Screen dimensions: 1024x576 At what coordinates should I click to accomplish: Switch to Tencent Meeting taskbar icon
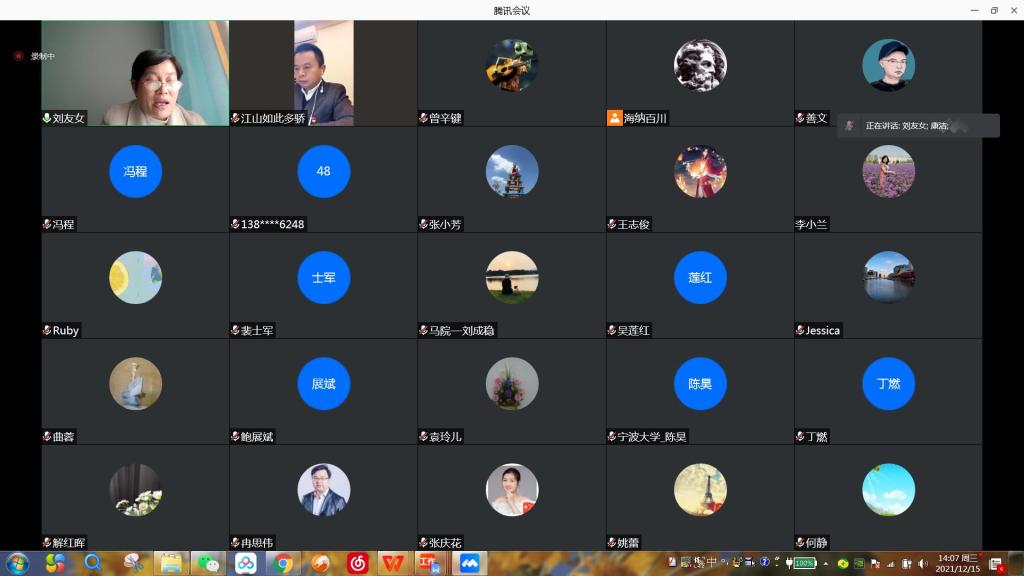coord(469,563)
